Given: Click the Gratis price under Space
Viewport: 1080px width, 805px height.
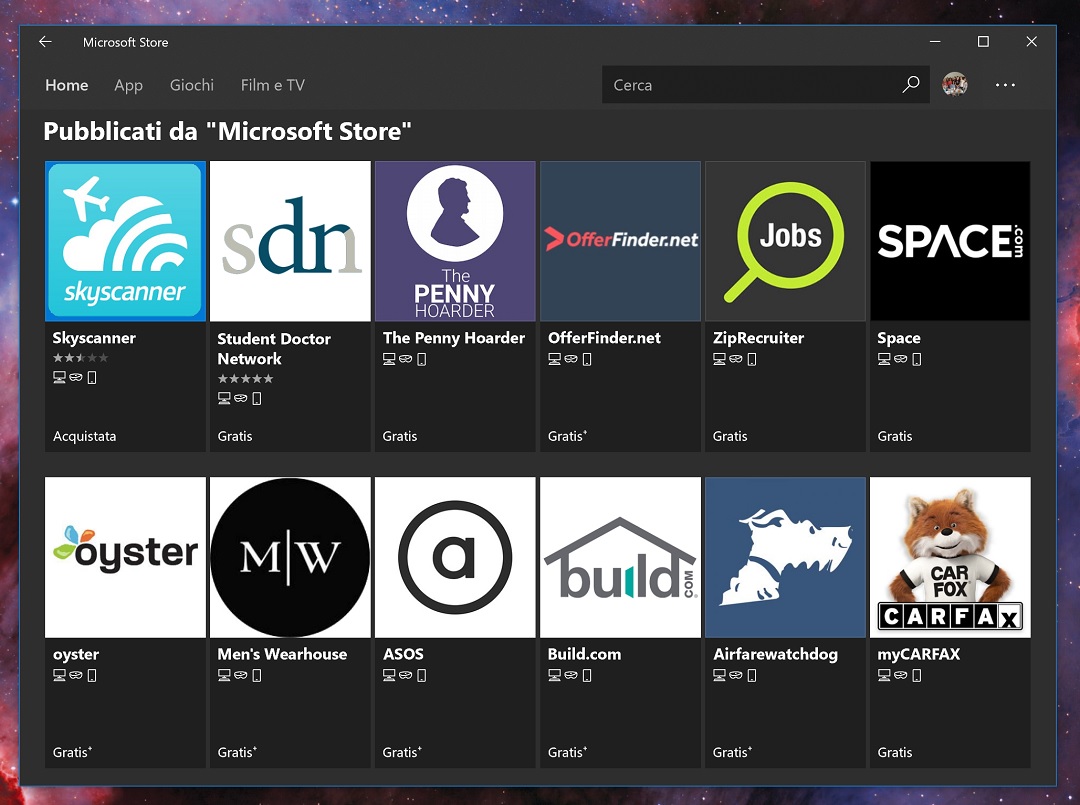Looking at the screenshot, I should coord(895,436).
